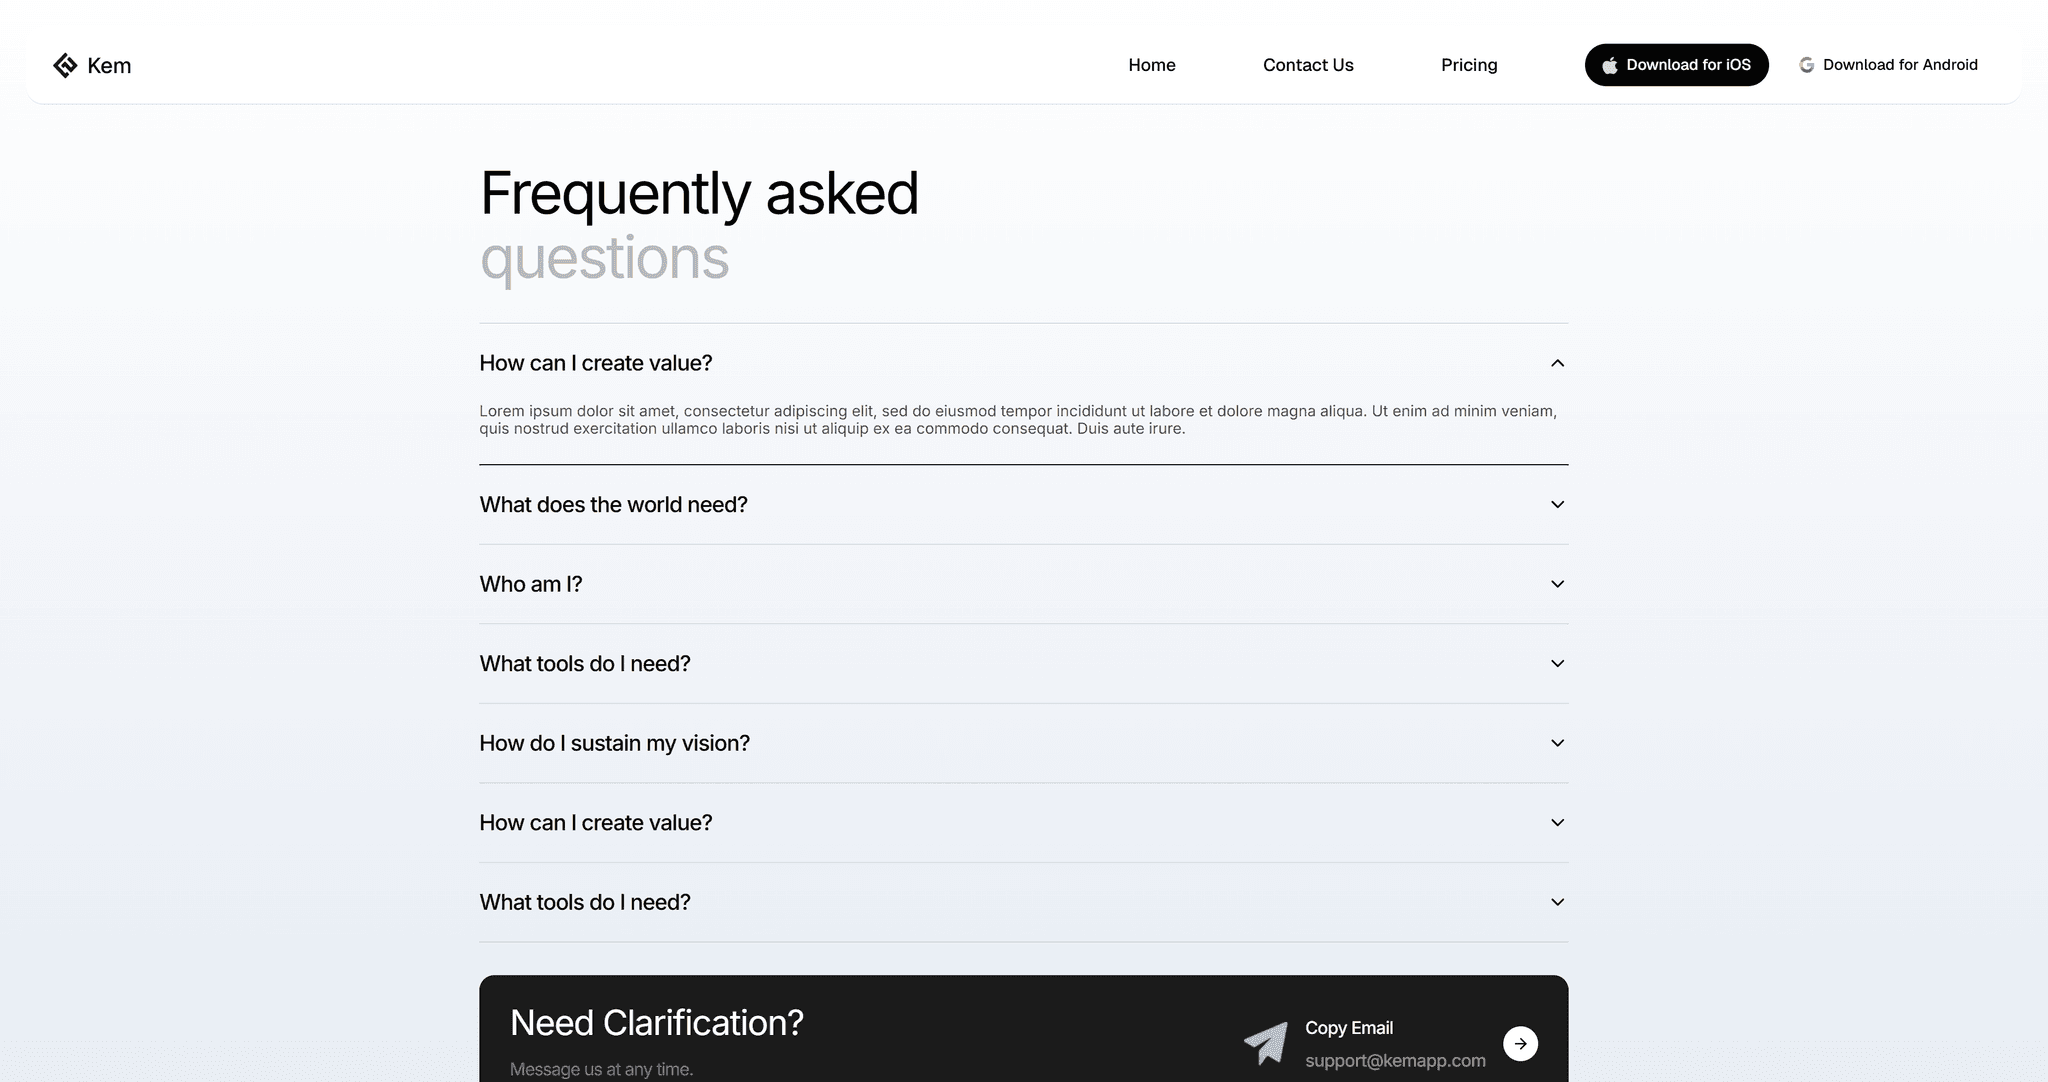Click the Google icon beside Download for Android

1806,64
